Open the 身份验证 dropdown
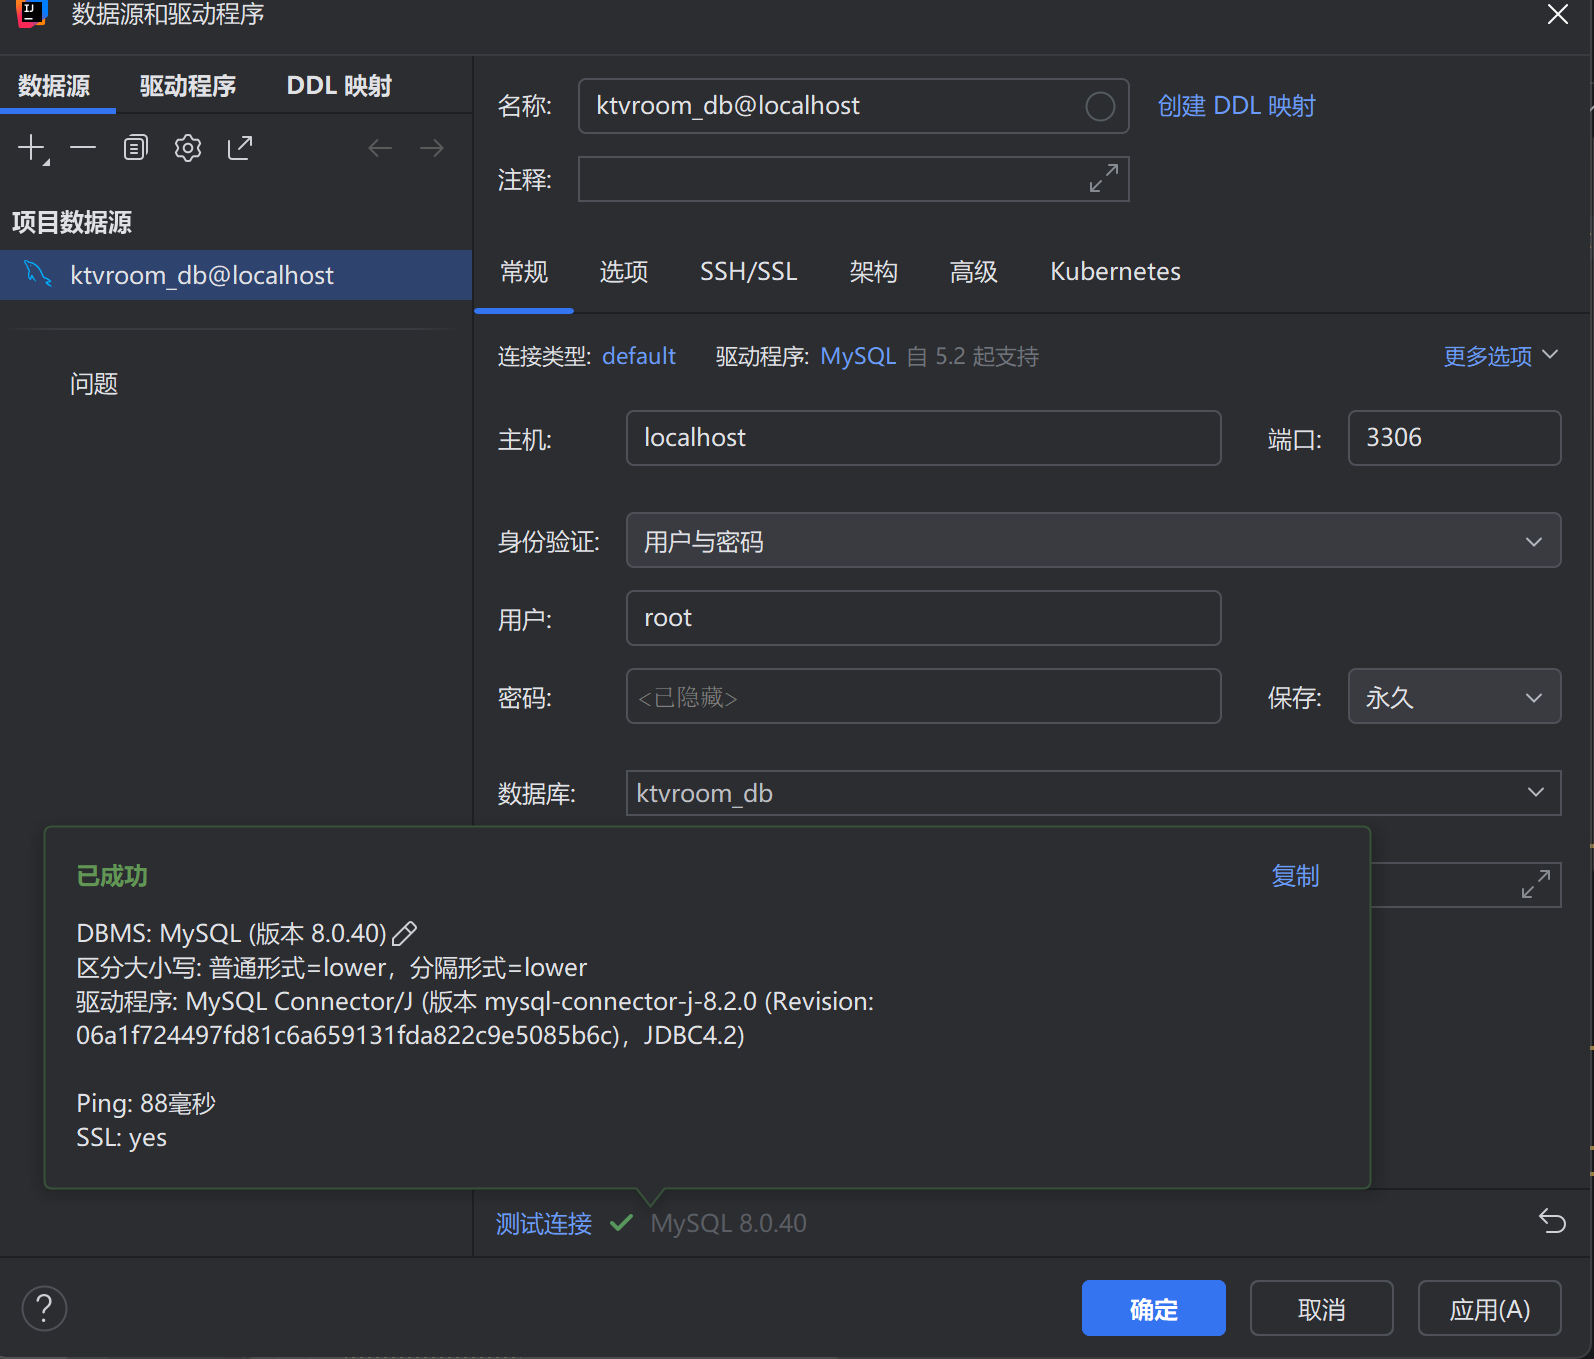 (x=1093, y=541)
